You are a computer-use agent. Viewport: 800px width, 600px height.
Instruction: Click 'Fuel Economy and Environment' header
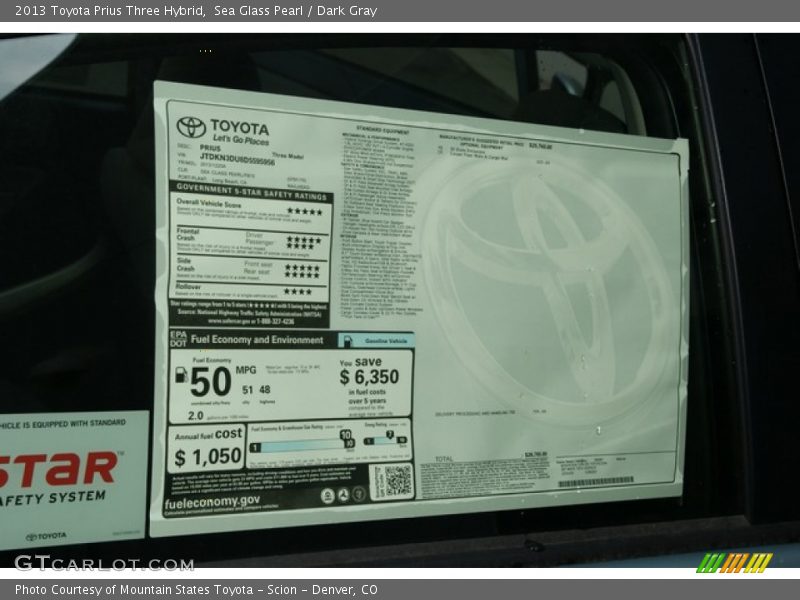point(257,340)
